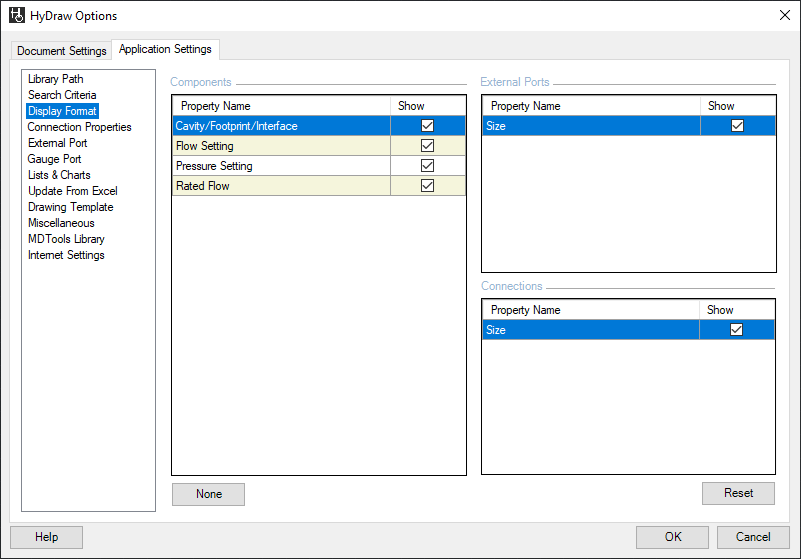
Task: Toggle Pressure Setting Show checkbox
Action: coord(428,166)
